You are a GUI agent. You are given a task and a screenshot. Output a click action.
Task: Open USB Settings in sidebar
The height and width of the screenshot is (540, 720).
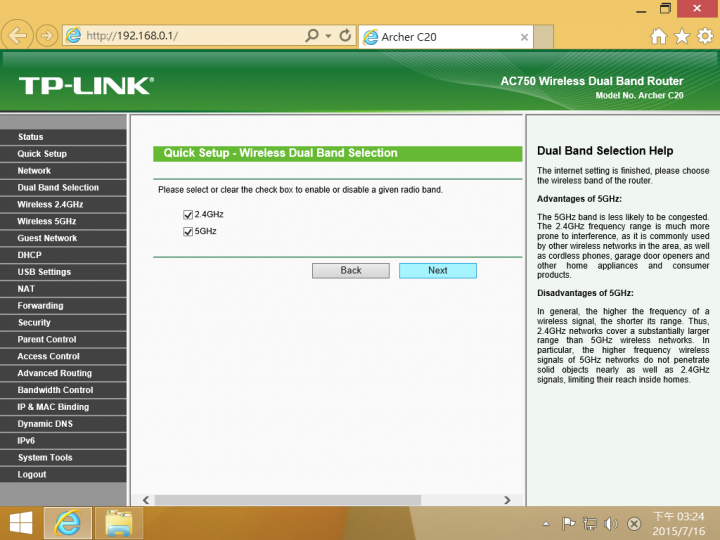pyautogui.click(x=63, y=272)
